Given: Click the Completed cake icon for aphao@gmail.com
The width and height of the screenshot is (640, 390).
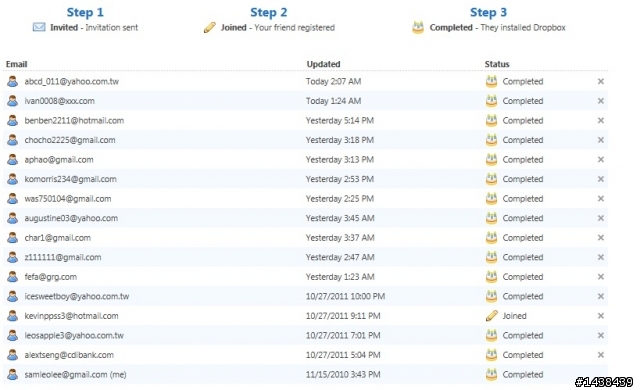Looking at the screenshot, I should coord(491,159).
